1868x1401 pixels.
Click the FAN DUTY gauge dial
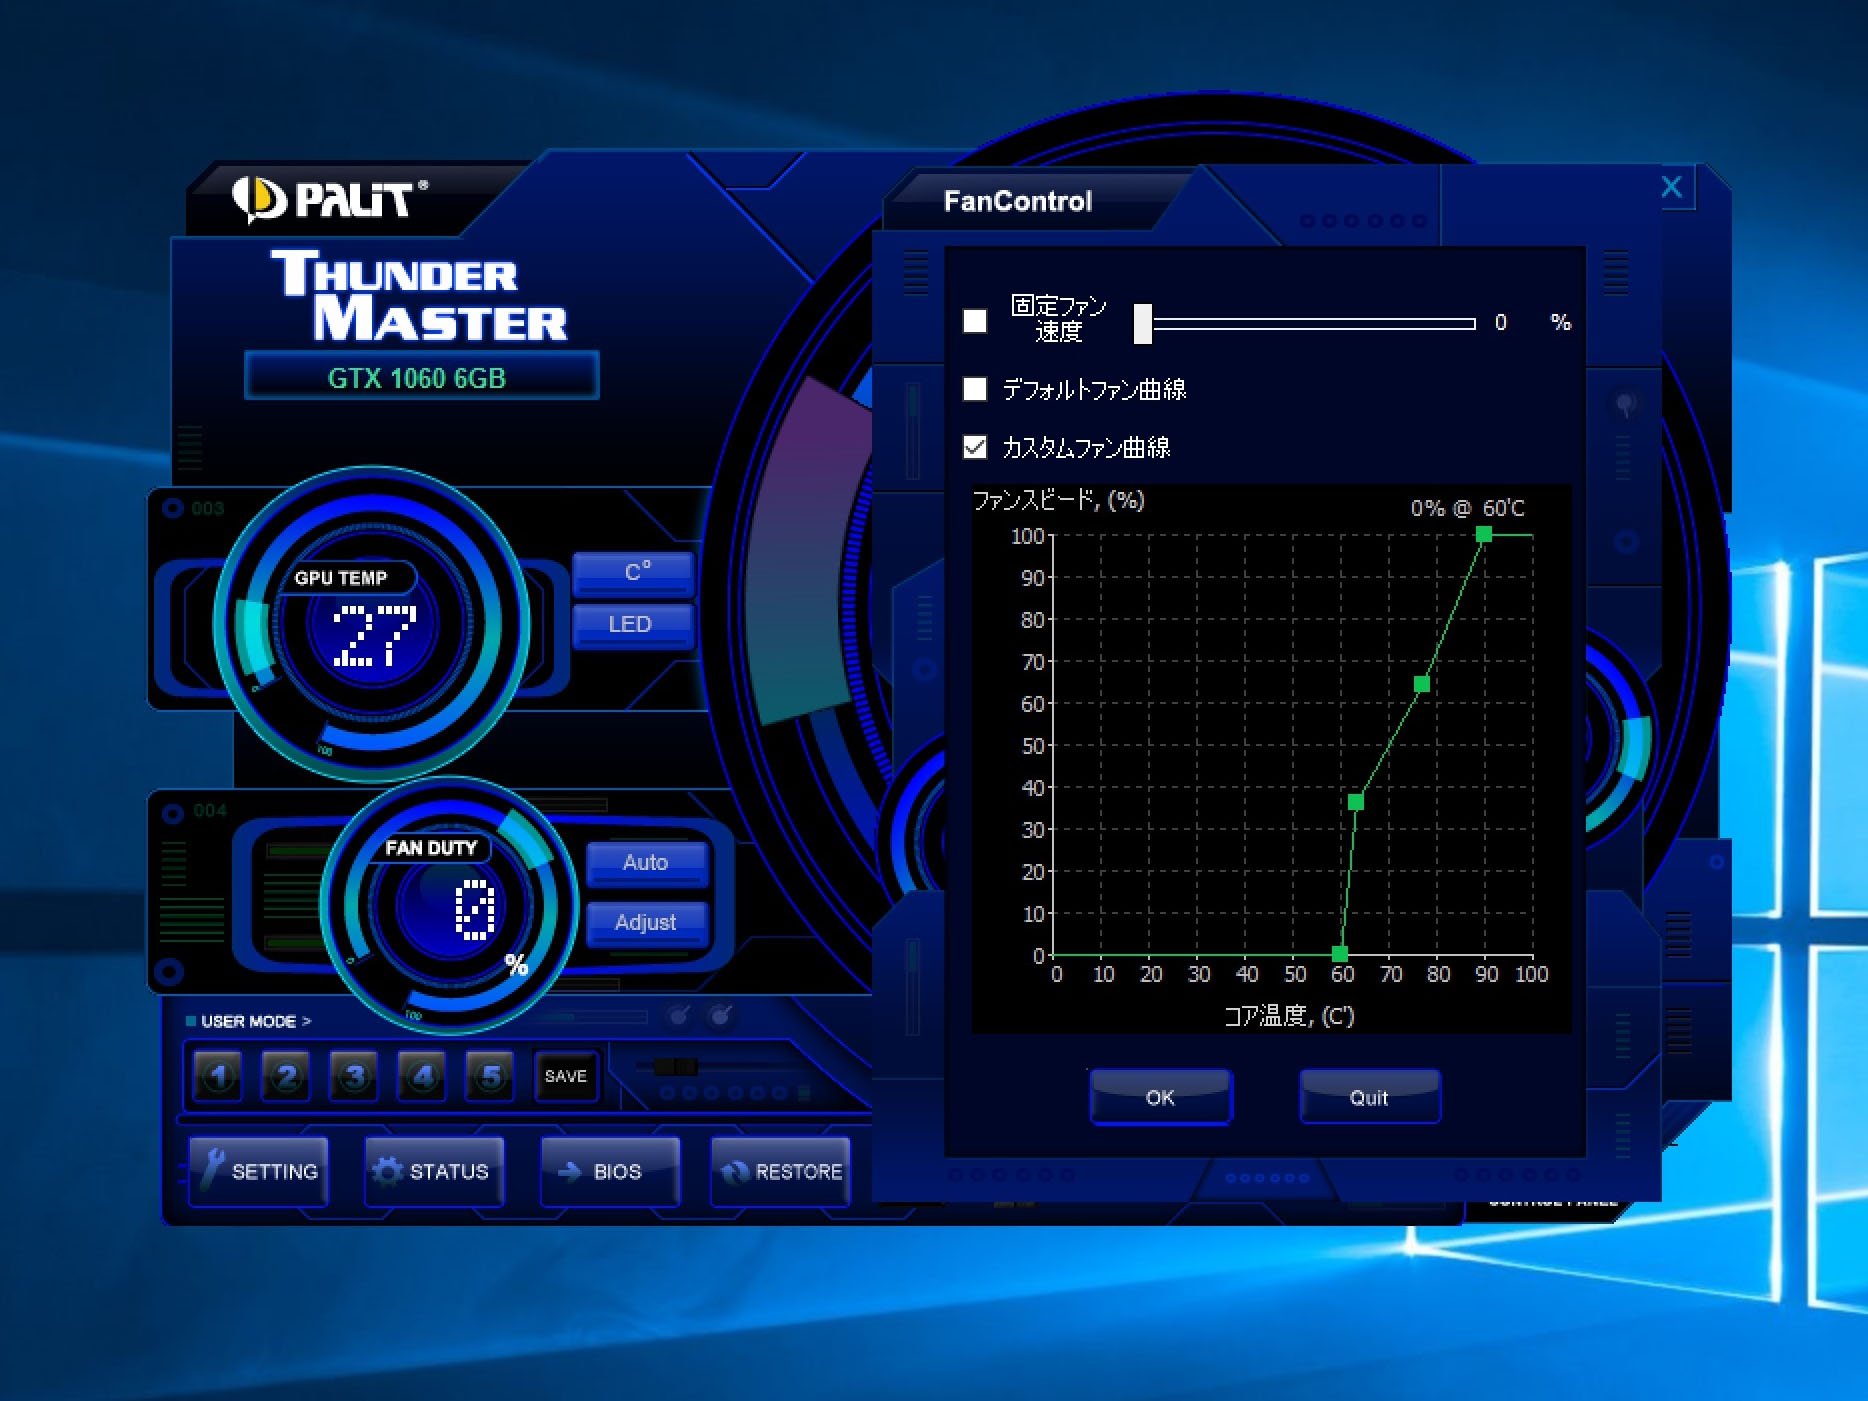pyautogui.click(x=450, y=907)
